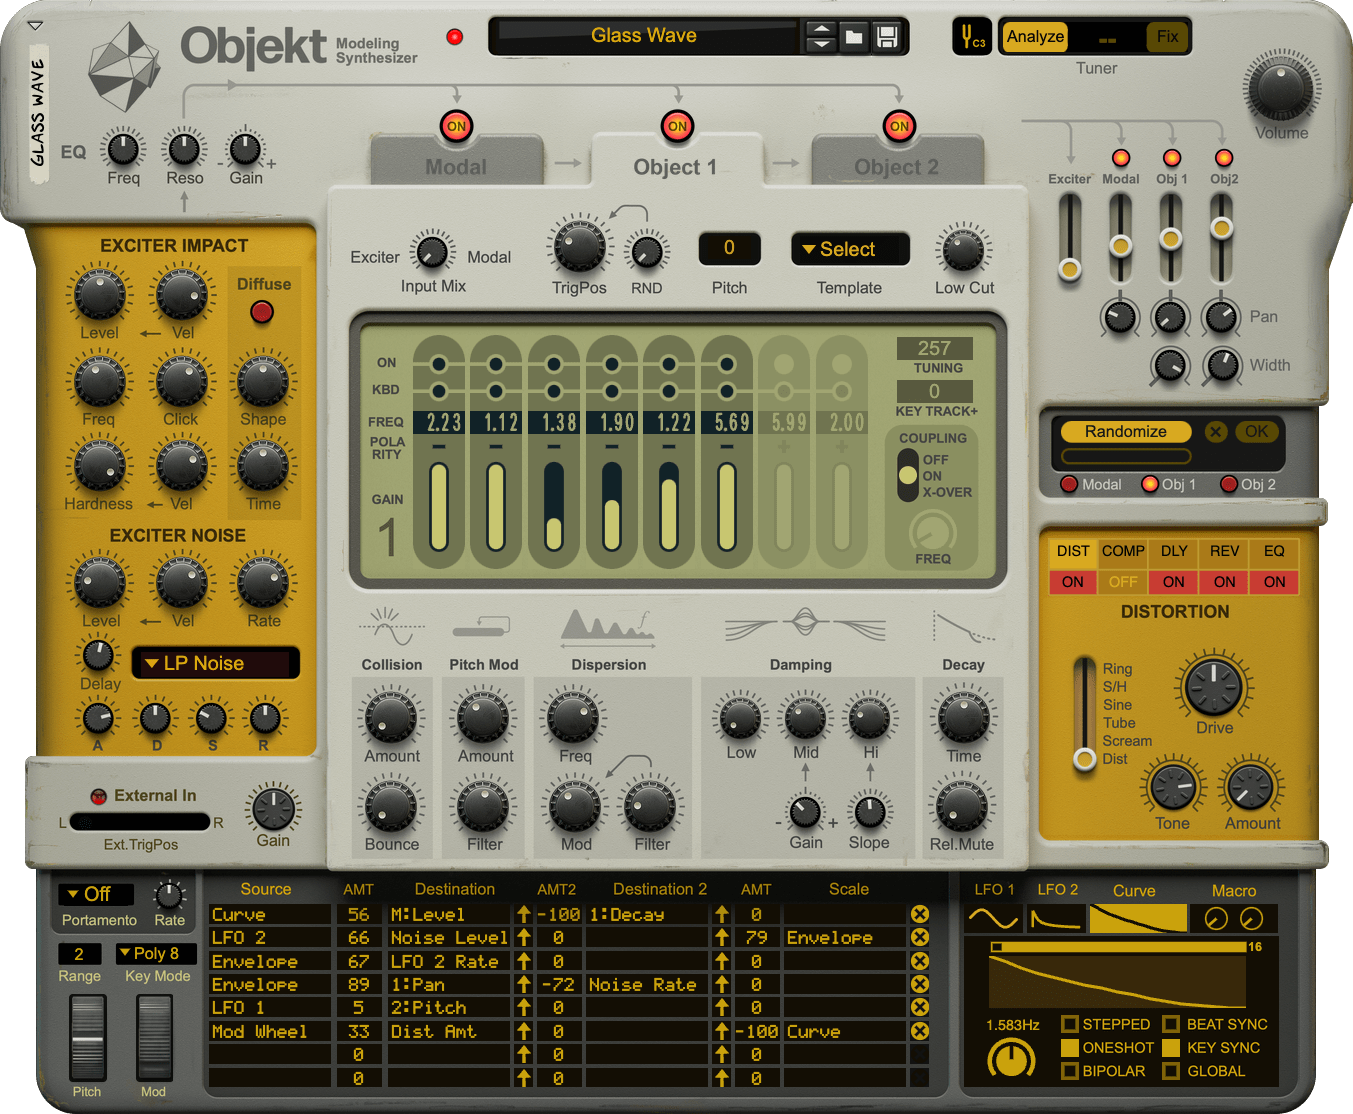
Task: Open the REV effect tab
Action: pos(1224,551)
